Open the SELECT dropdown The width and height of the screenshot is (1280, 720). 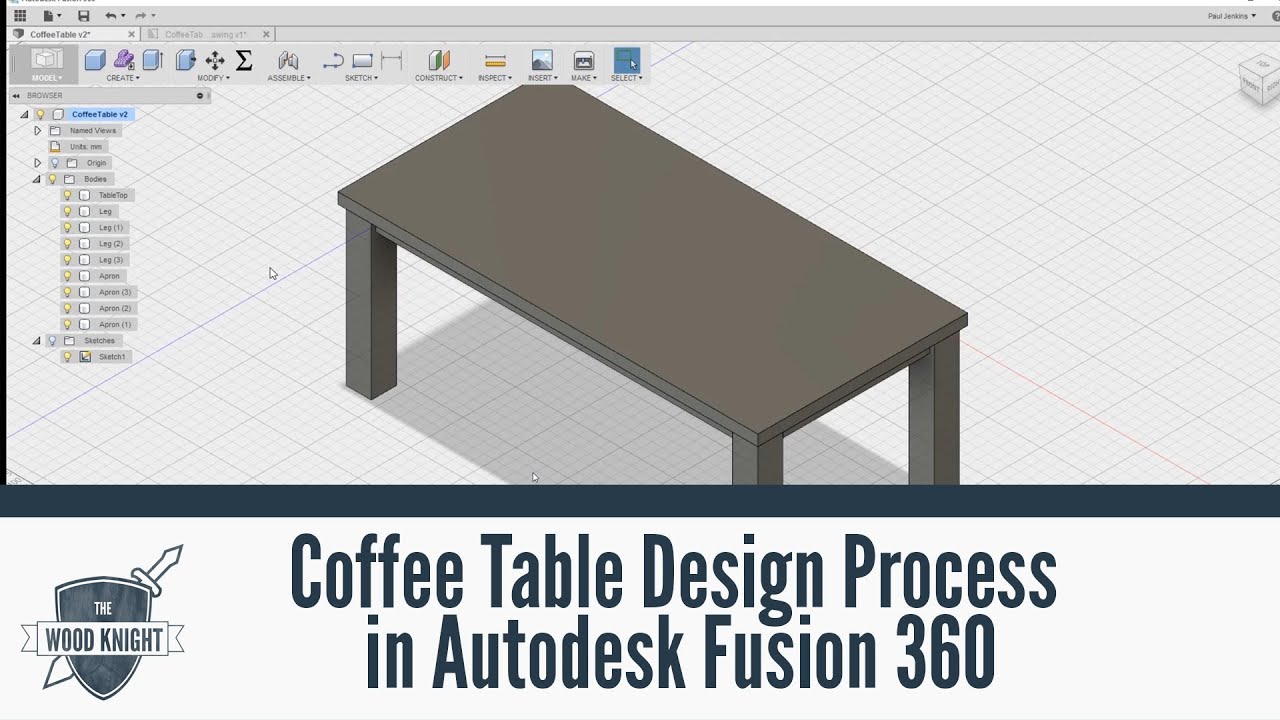tap(627, 78)
